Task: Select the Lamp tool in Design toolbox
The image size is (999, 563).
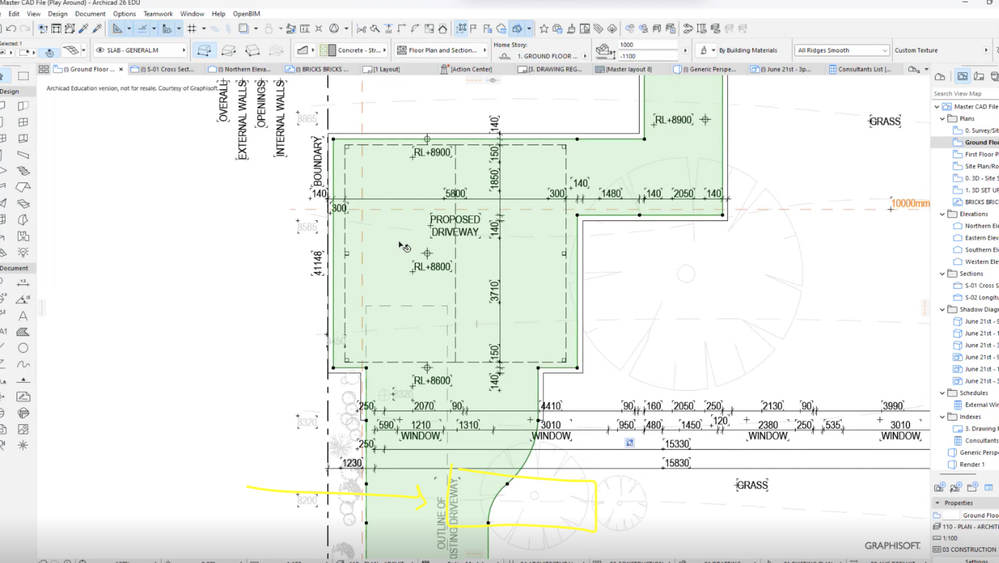Action: (23, 252)
